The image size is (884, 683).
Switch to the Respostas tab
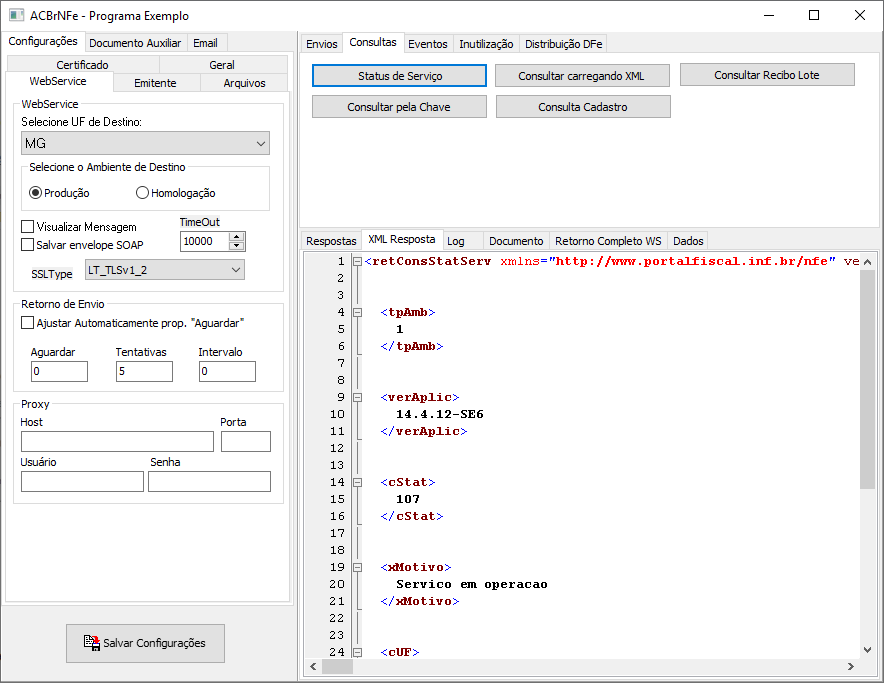332,241
